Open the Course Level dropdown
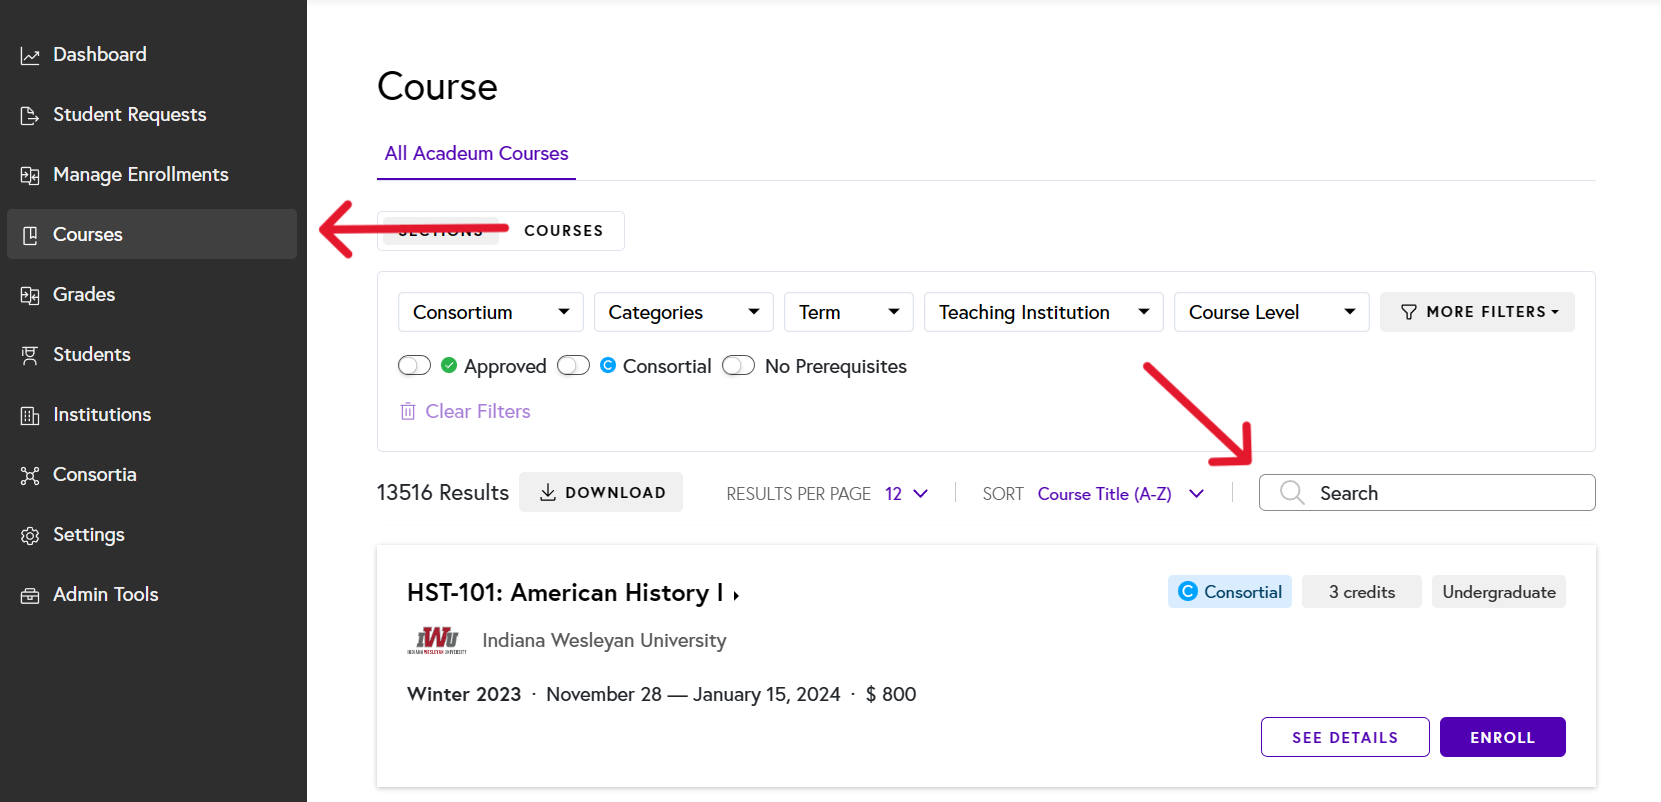1661x802 pixels. [x=1270, y=312]
